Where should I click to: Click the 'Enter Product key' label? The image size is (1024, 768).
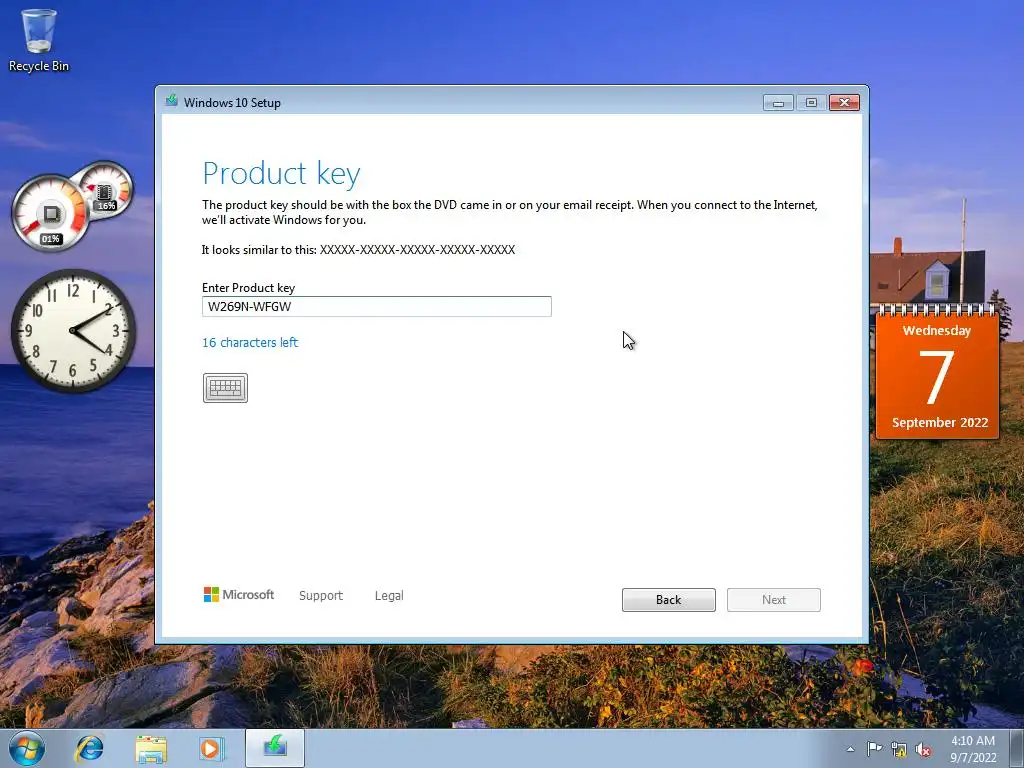coord(249,287)
